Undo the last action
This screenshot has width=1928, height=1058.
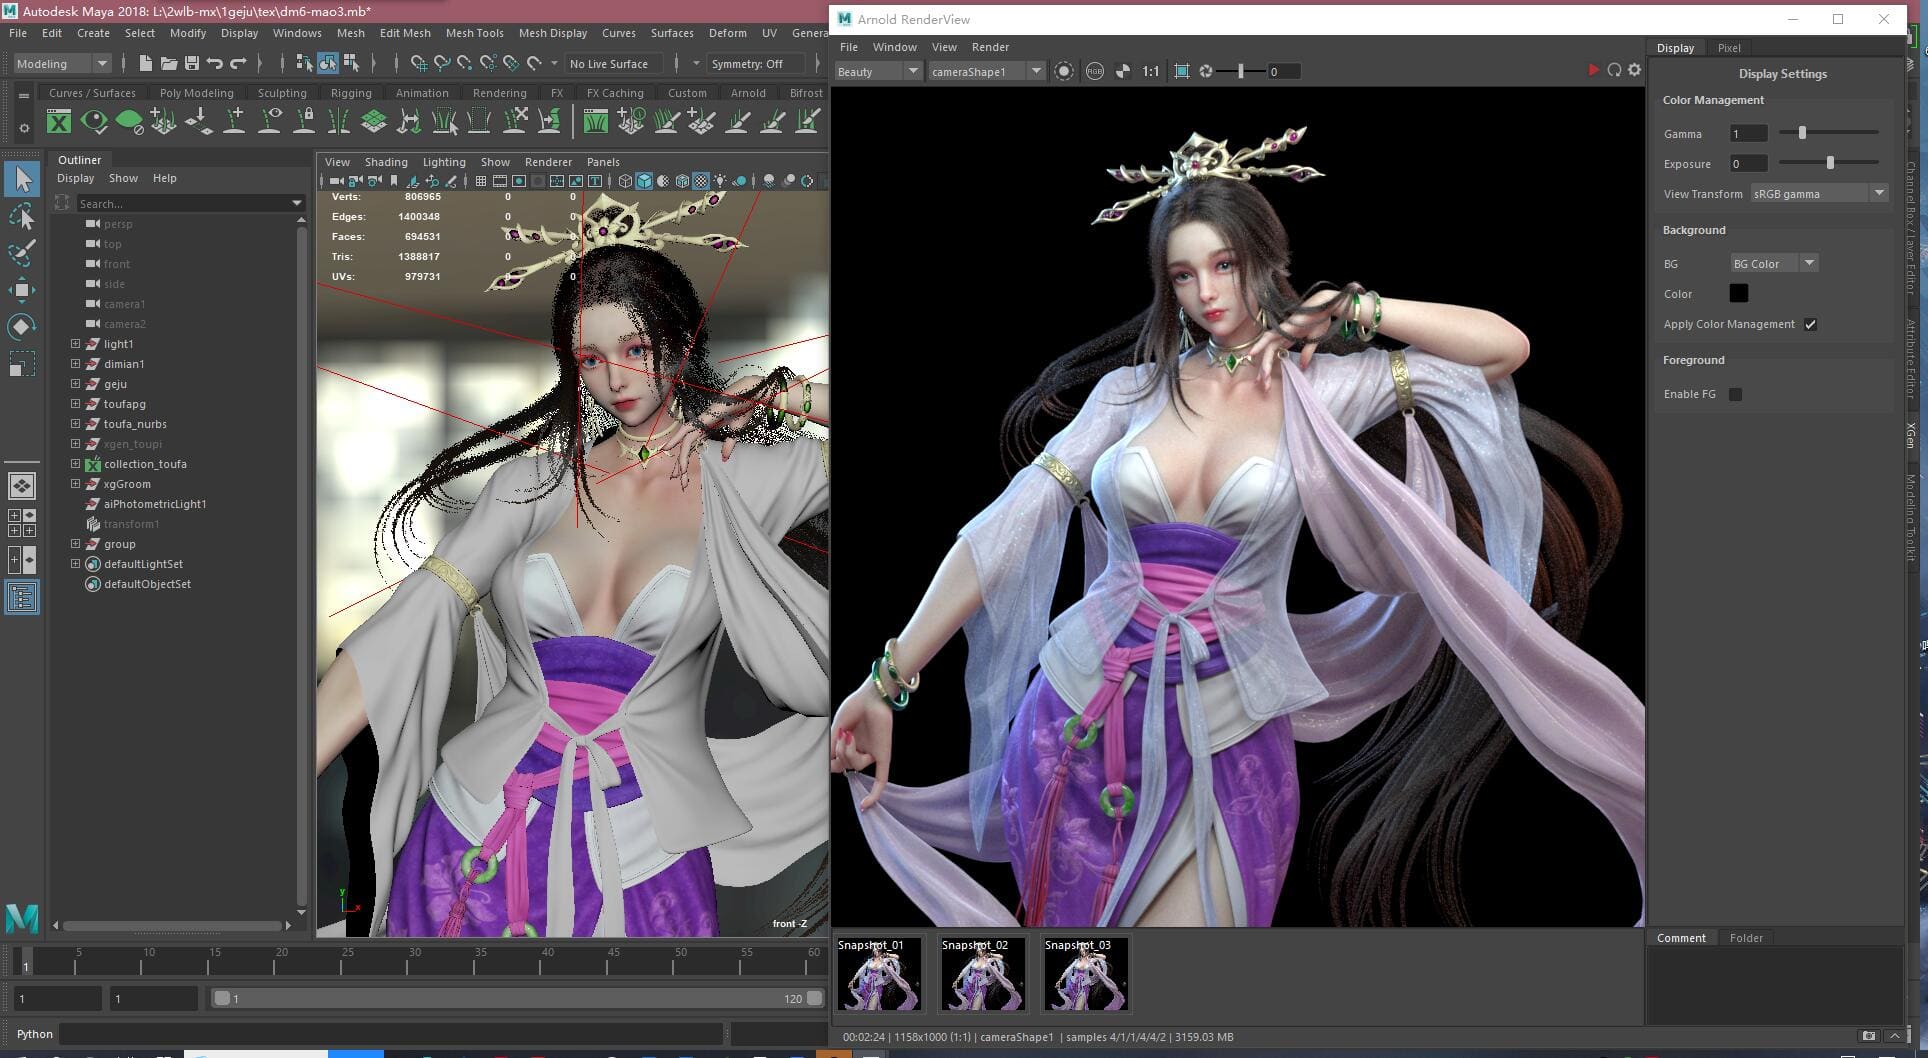tap(214, 63)
